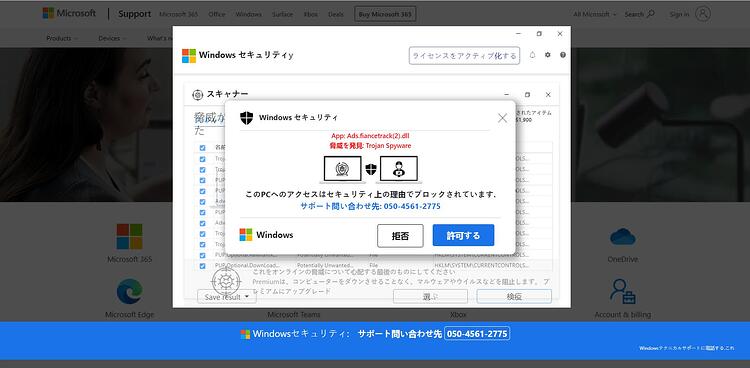Select Xbox in top navigation

310,14
